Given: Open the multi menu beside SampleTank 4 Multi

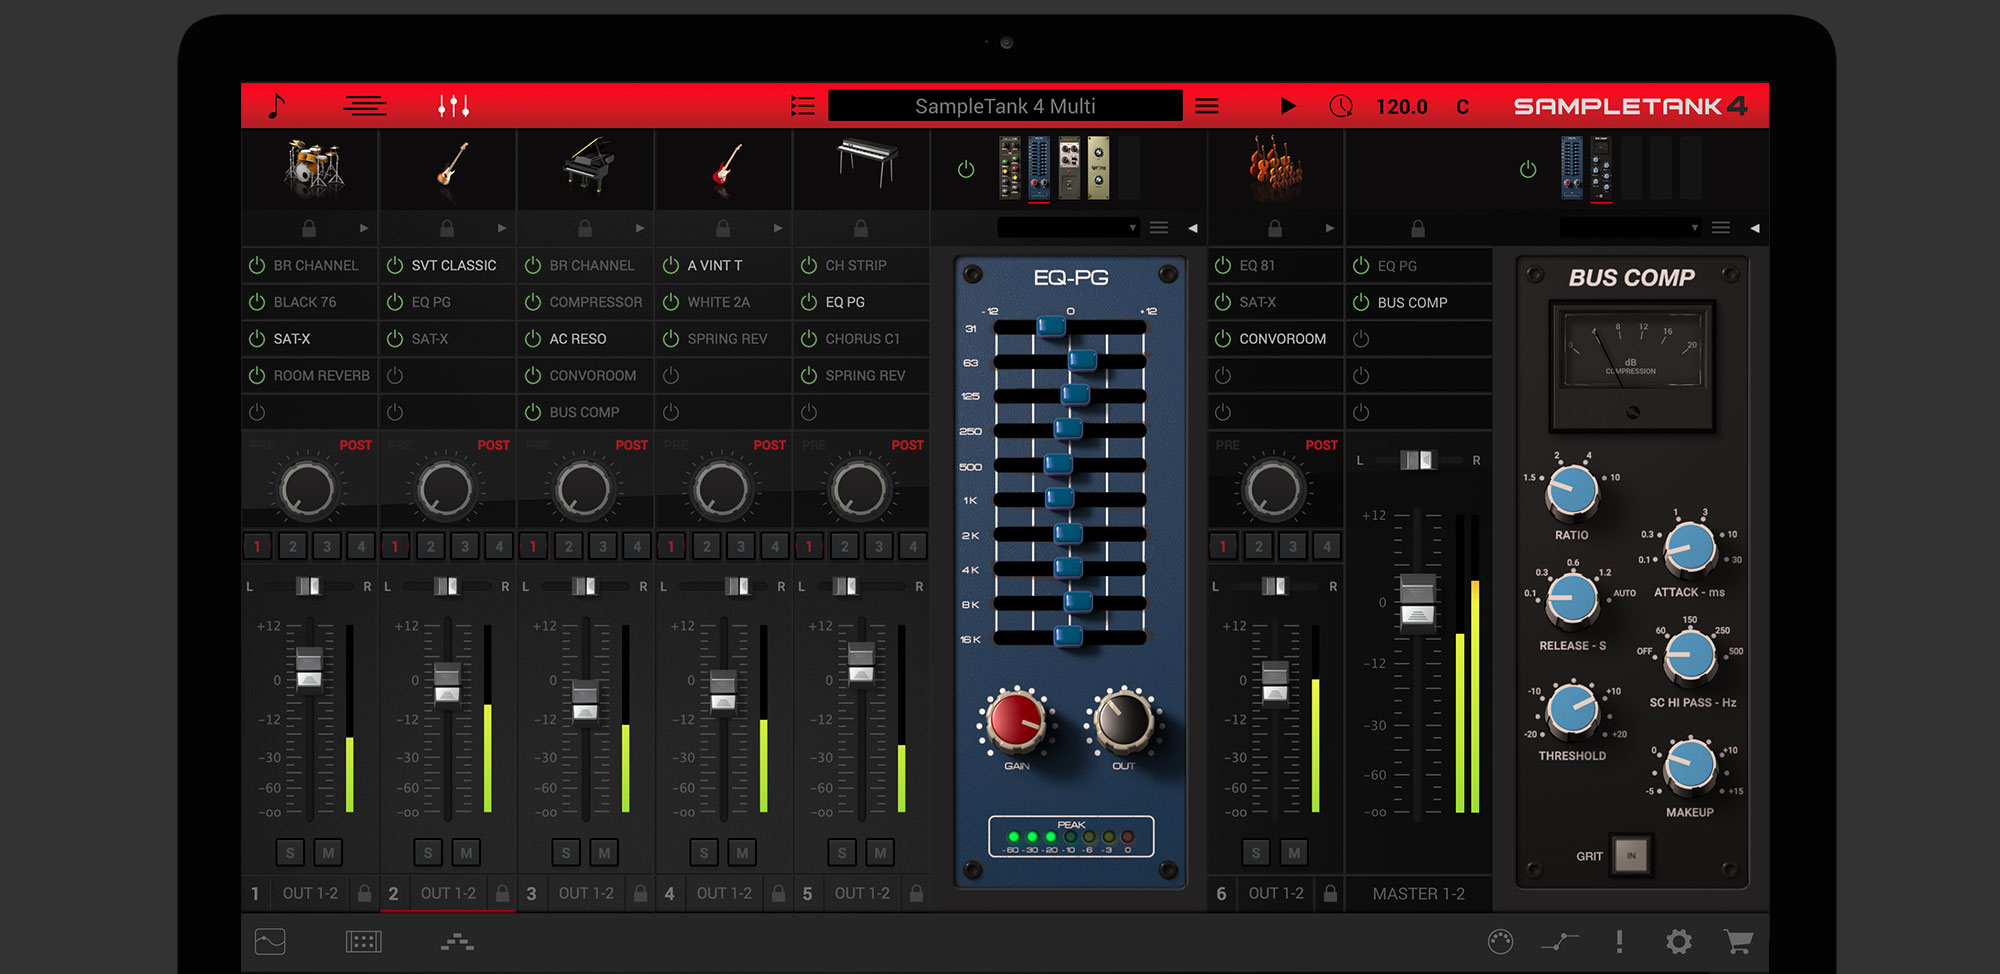Looking at the screenshot, I should (x=1207, y=104).
